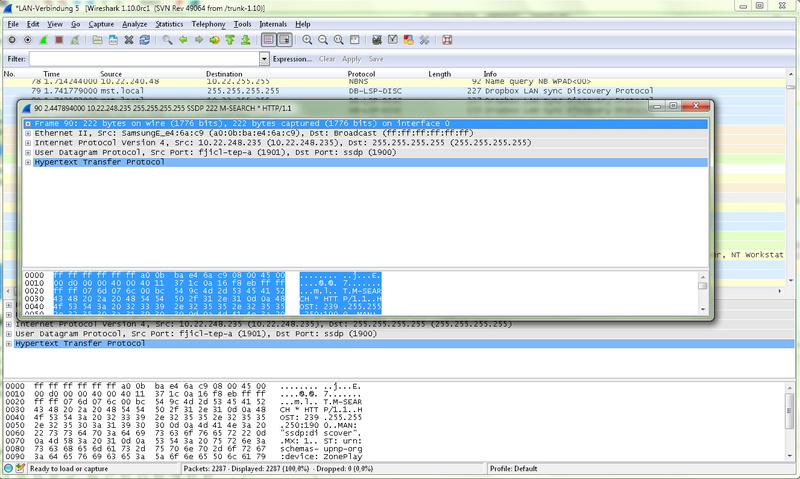The image size is (800, 479).
Task: Expand Hypertext Transfer Protocol in main window
Action: [x=9, y=343]
